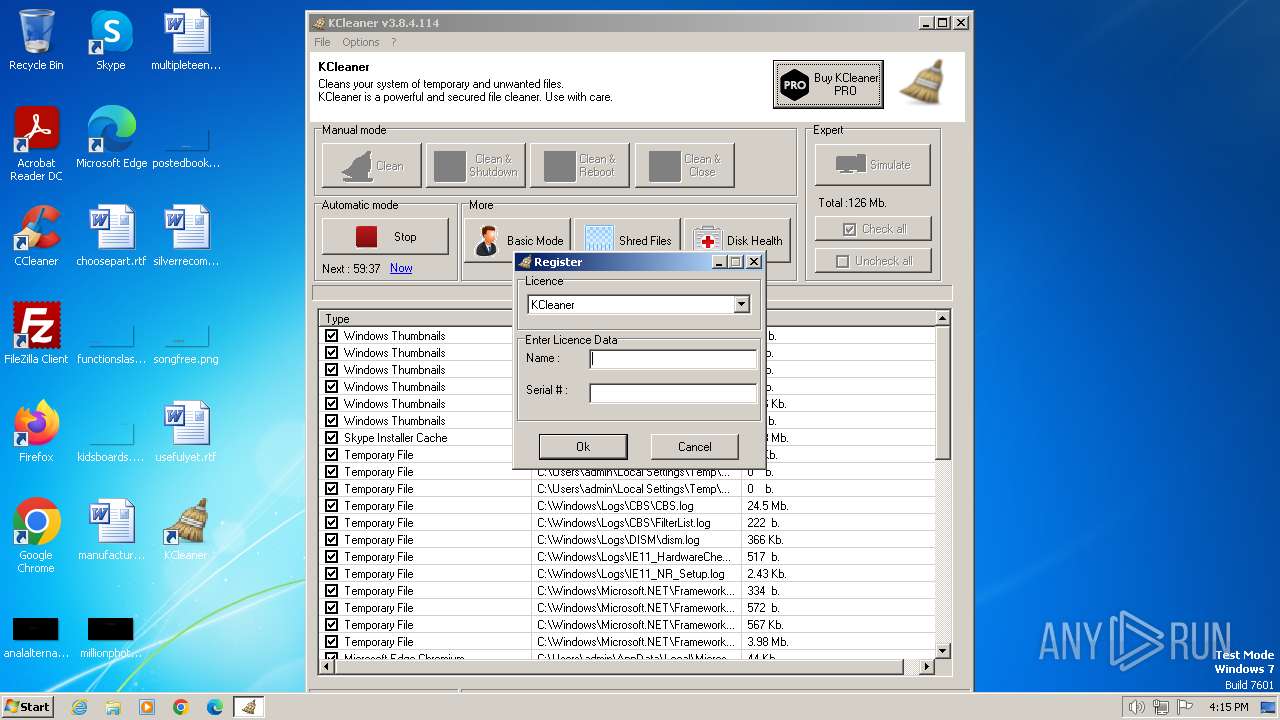Toggle checkbox for IE11_HardwareChe row
Image resolution: width=1280 pixels, height=720 pixels.
[331, 557]
